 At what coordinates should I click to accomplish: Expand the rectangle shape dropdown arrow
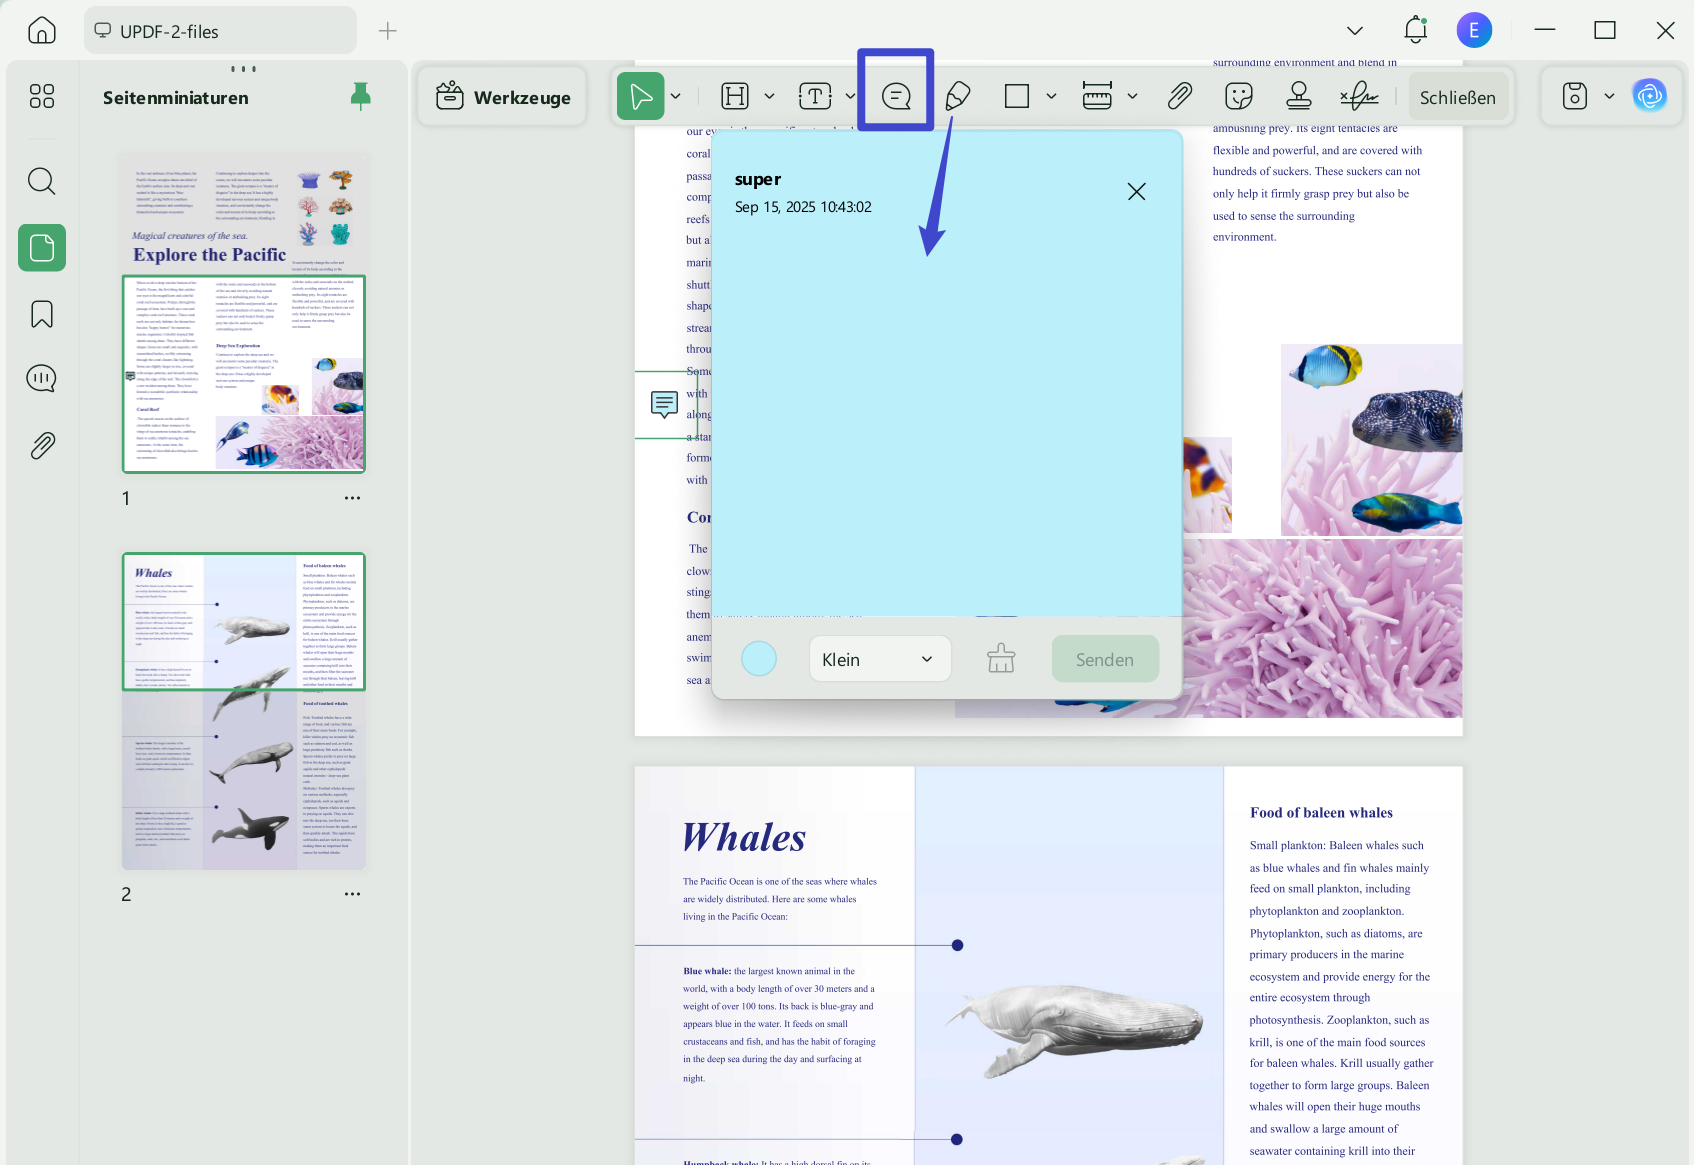1051,96
